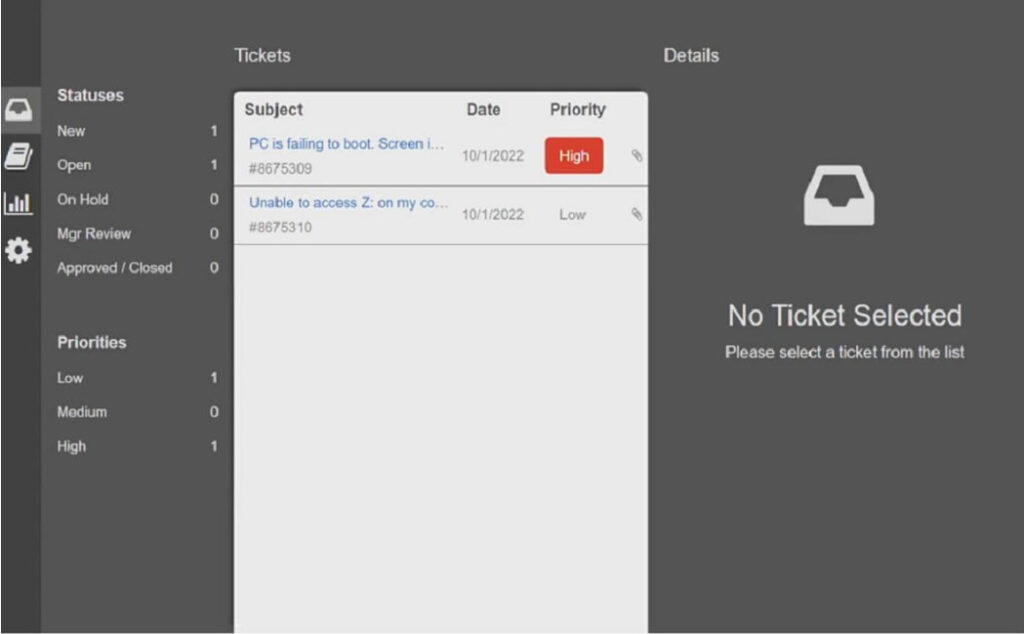Filter tickets by Open status

point(74,165)
